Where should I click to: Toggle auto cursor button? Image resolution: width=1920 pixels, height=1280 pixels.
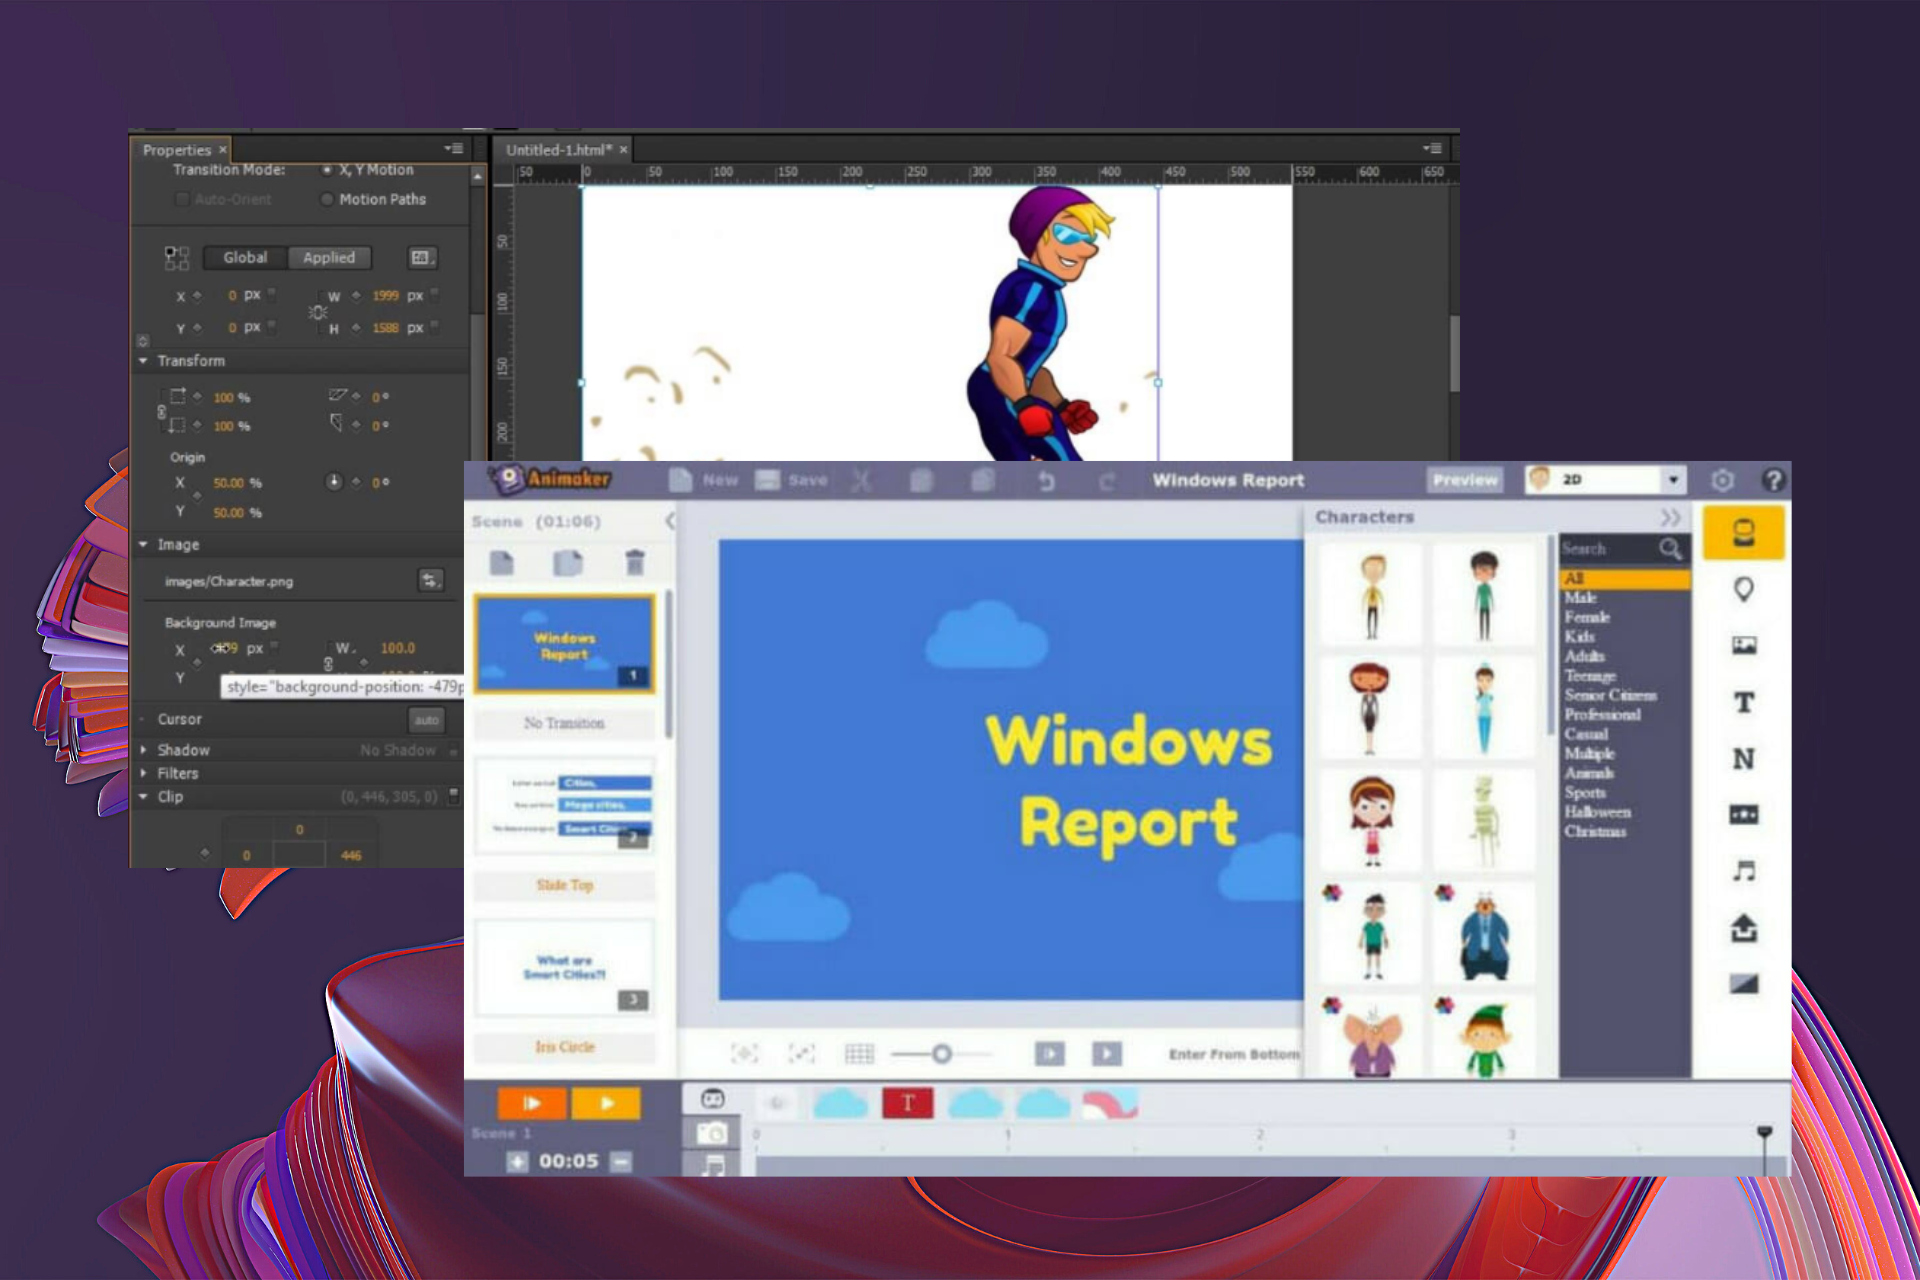click(427, 719)
